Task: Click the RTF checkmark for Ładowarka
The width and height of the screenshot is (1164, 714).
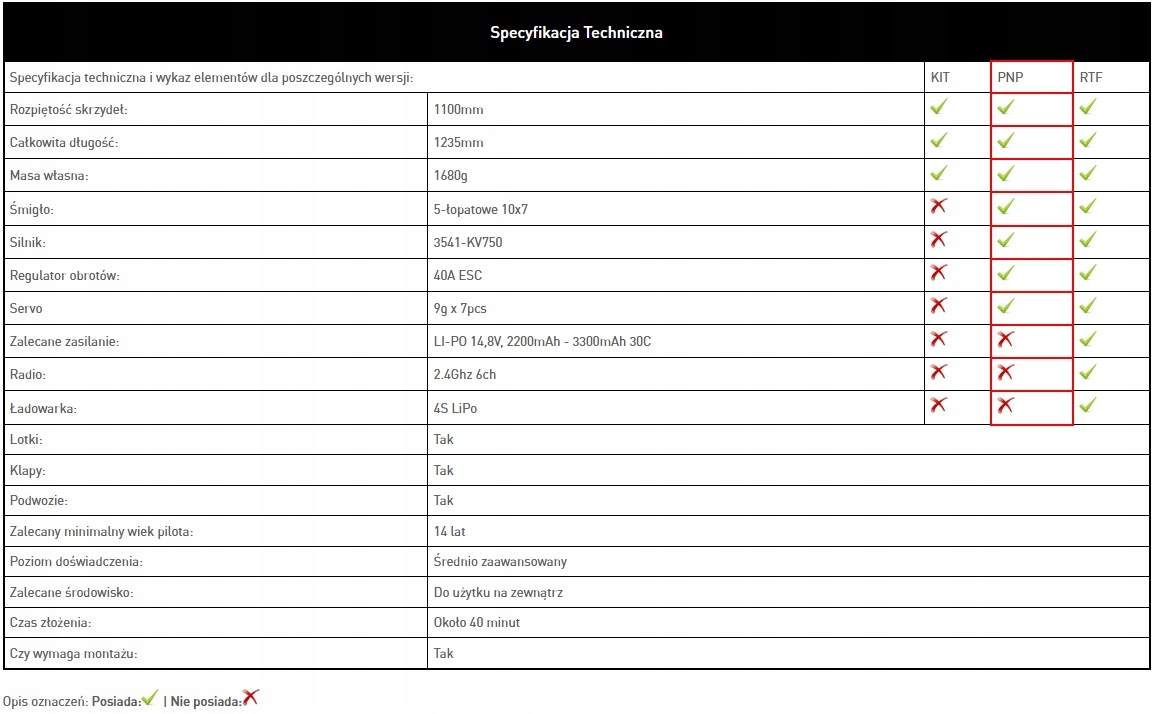Action: (x=1088, y=405)
